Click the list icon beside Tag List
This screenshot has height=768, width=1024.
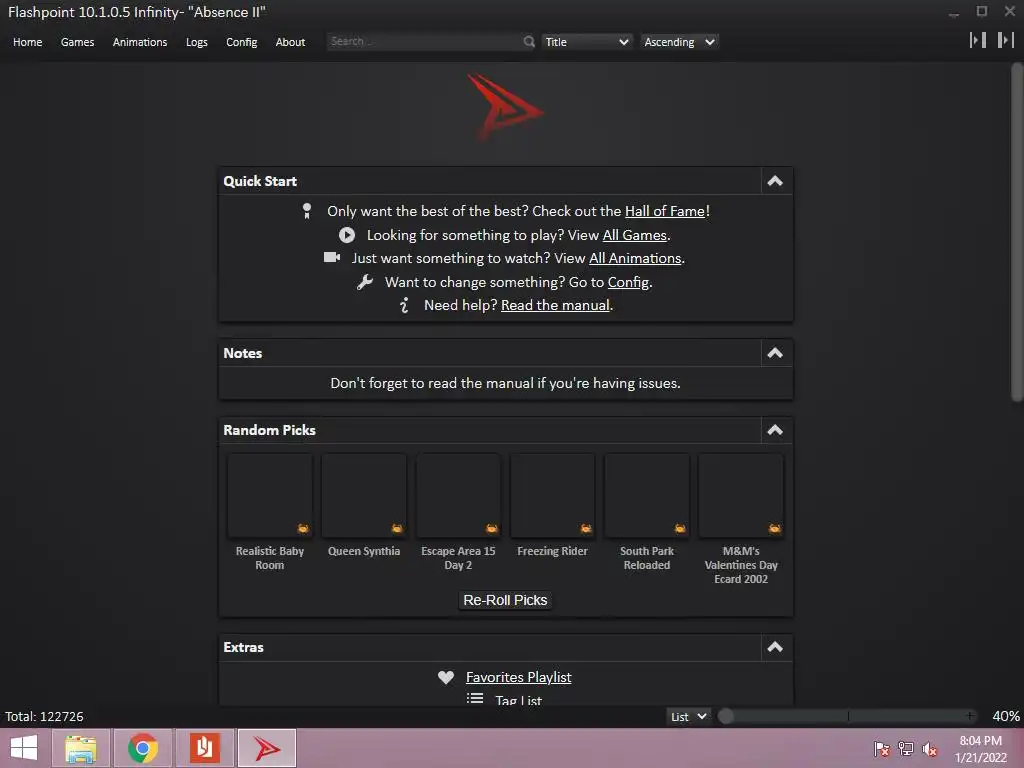tap(475, 699)
